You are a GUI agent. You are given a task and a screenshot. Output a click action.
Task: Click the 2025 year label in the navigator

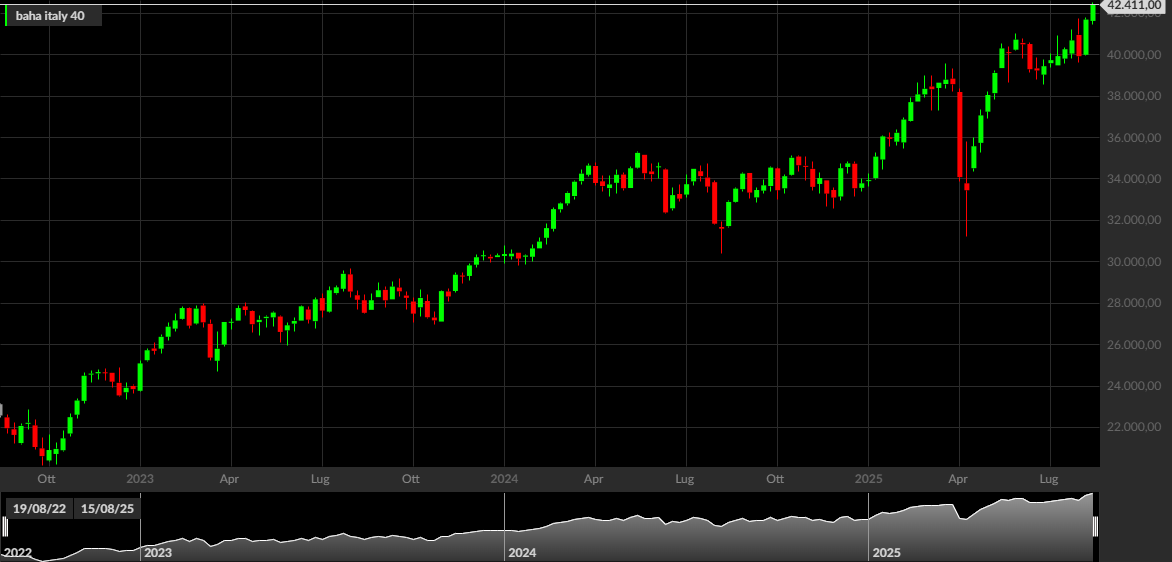(x=886, y=554)
